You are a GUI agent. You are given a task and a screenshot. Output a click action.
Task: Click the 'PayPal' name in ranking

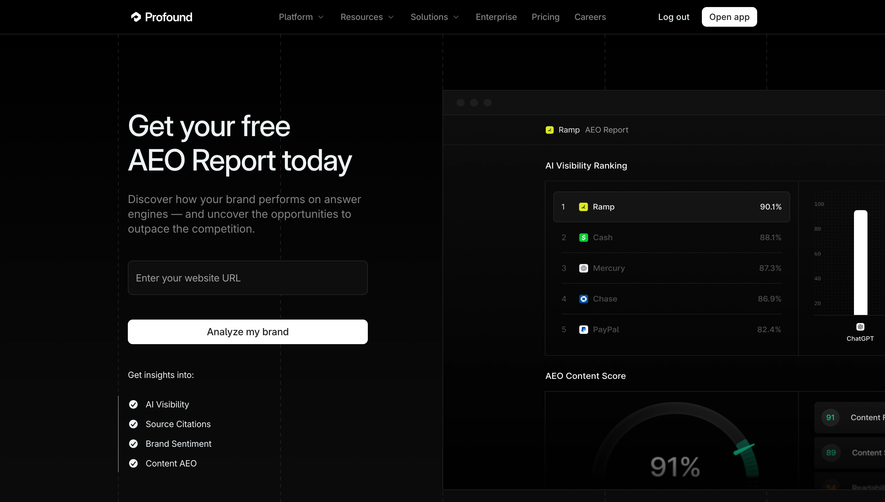pos(606,330)
